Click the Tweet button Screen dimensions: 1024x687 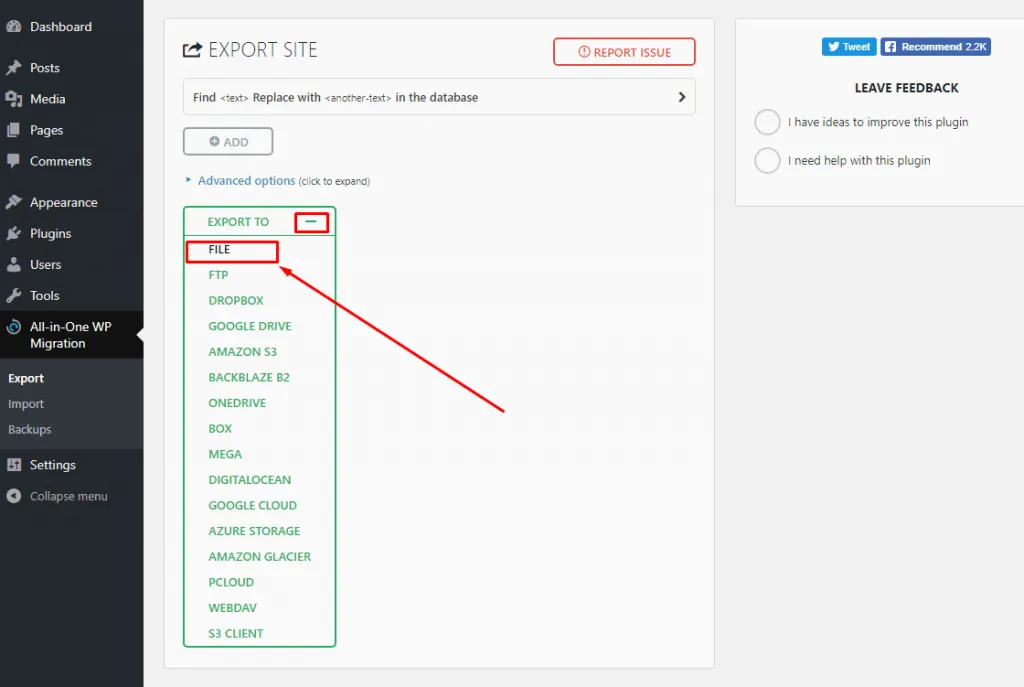point(849,46)
